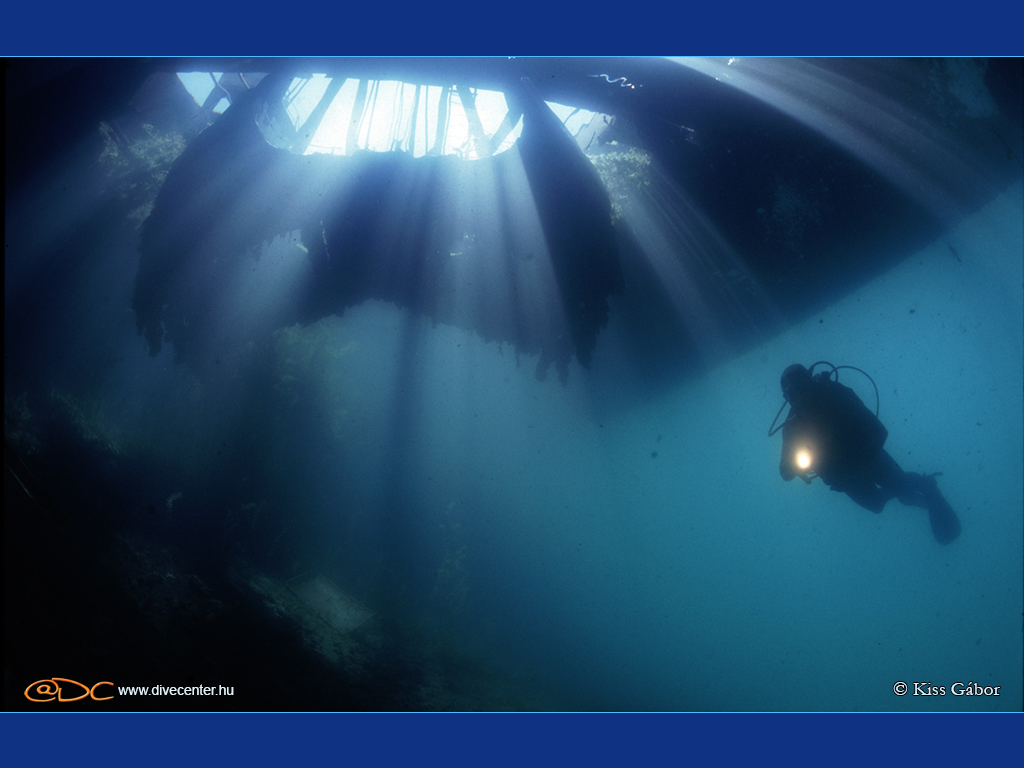
Task: Click the orange @DC logo
Action: pyautogui.click(x=68, y=690)
